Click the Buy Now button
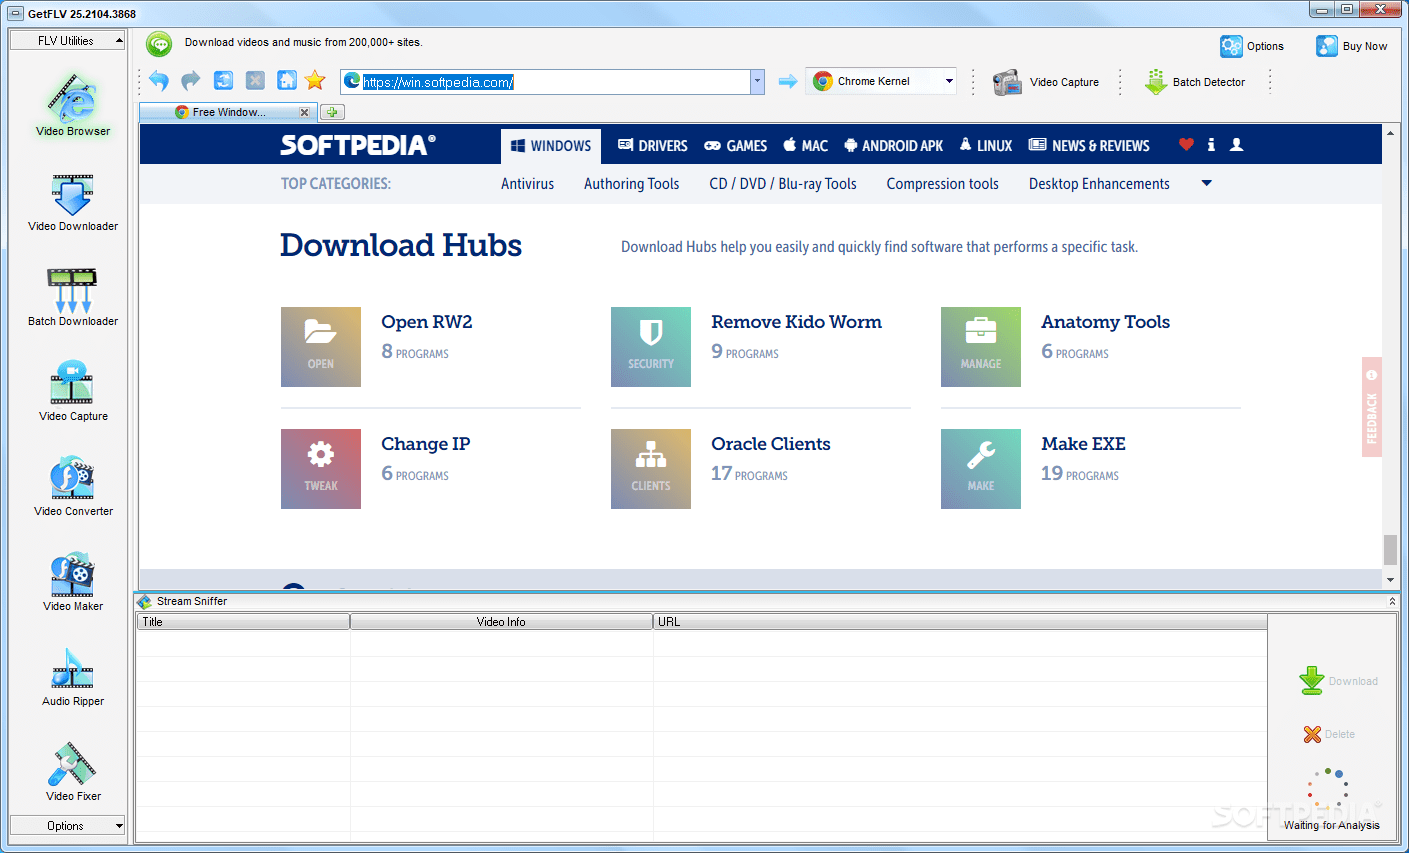 [x=1352, y=46]
